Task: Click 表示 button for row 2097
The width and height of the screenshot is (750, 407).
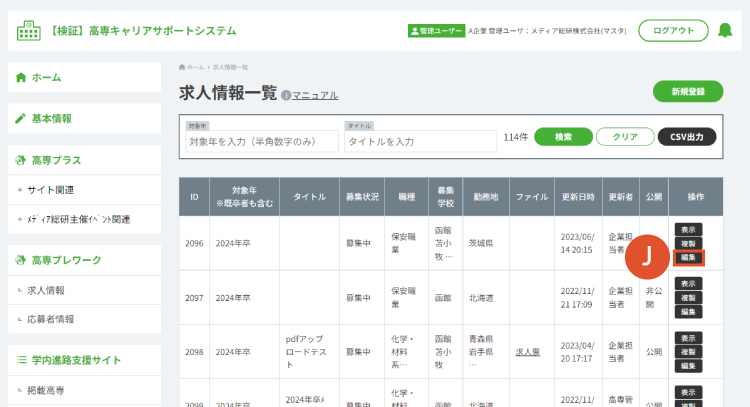Action: 688,284
